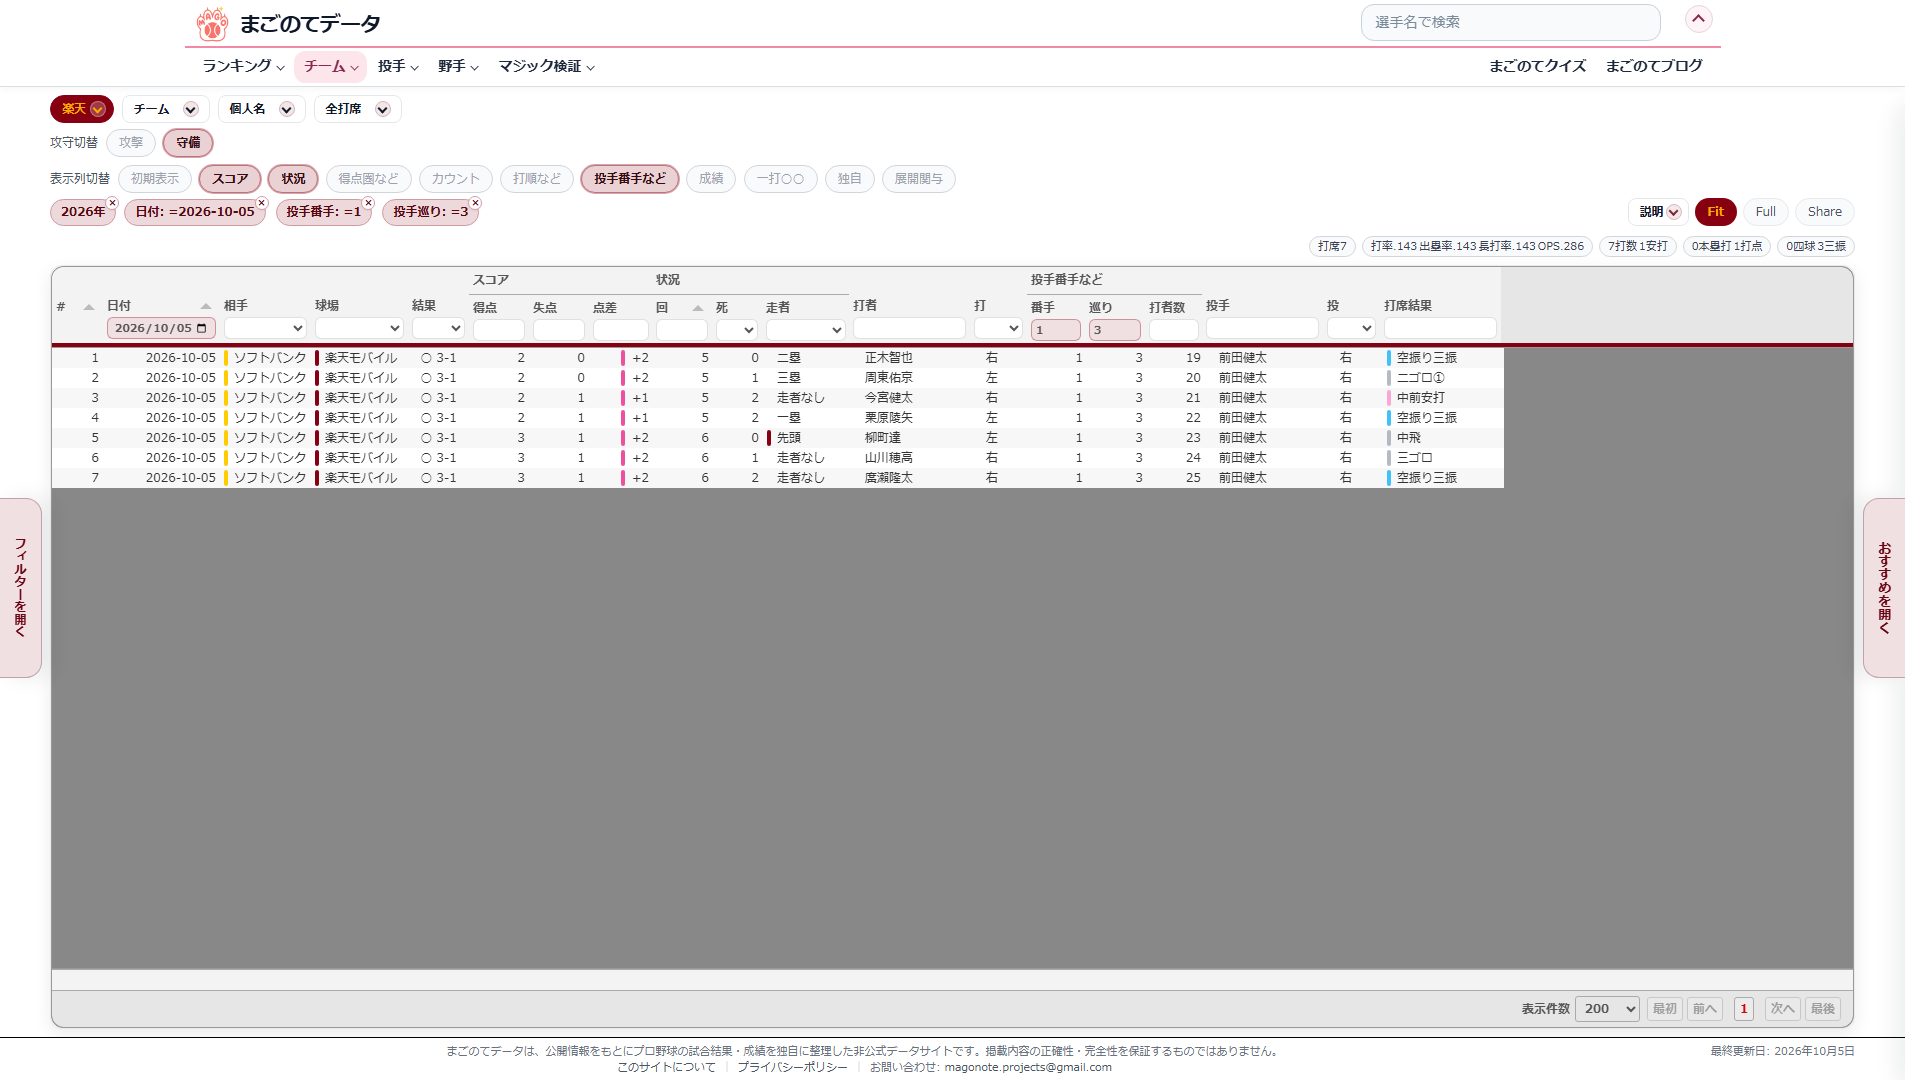Click the 選手名で検索 search field
This screenshot has height=1080, width=1920.
(x=1510, y=22)
